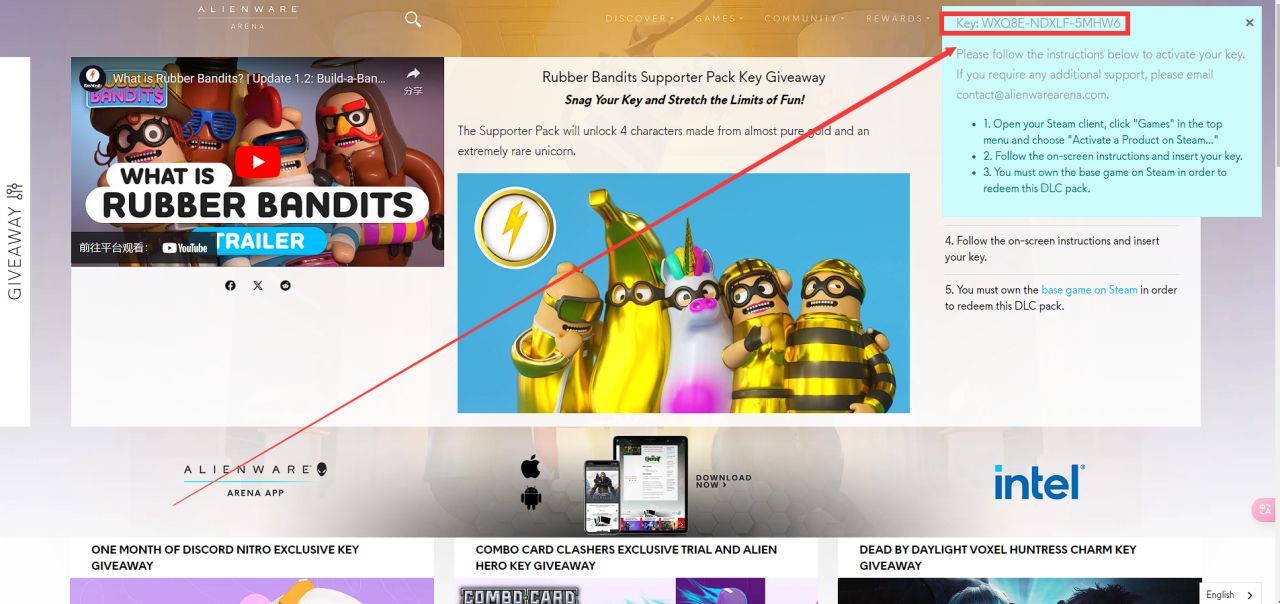Click the Apple App Store icon
The height and width of the screenshot is (604, 1280).
click(531, 467)
